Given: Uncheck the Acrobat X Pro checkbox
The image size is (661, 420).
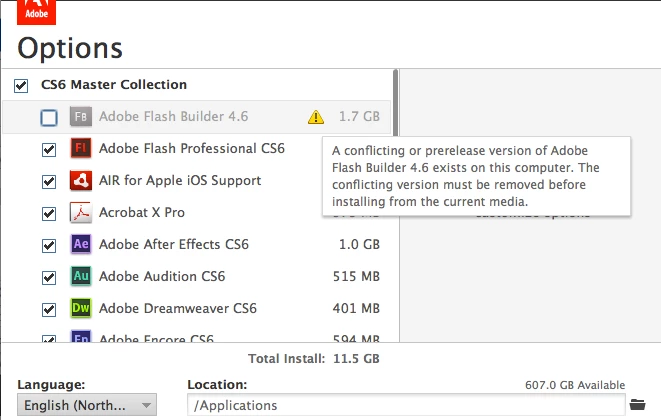Looking at the screenshot, I should (x=49, y=213).
